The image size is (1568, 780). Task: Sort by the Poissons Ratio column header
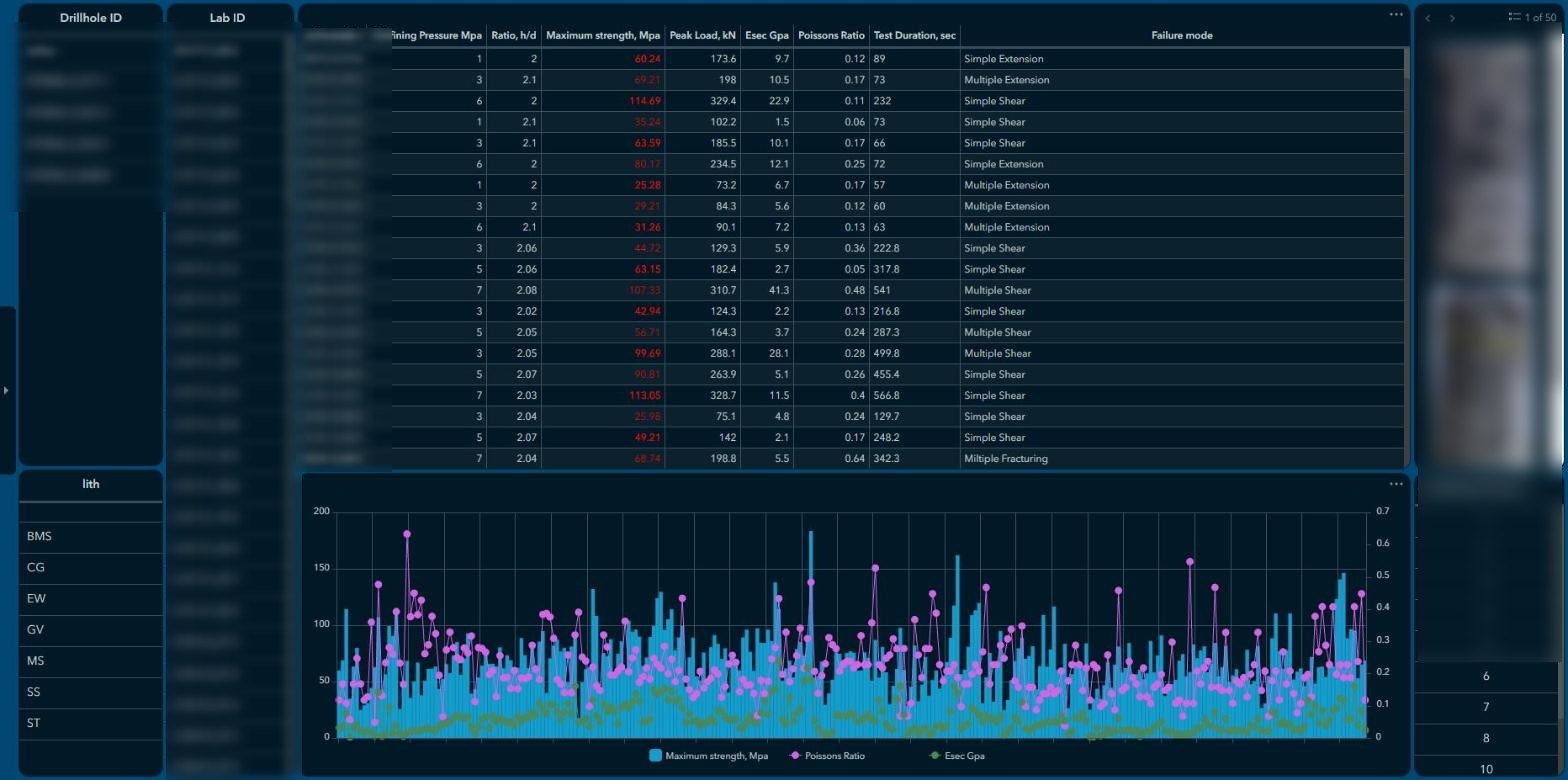click(831, 35)
